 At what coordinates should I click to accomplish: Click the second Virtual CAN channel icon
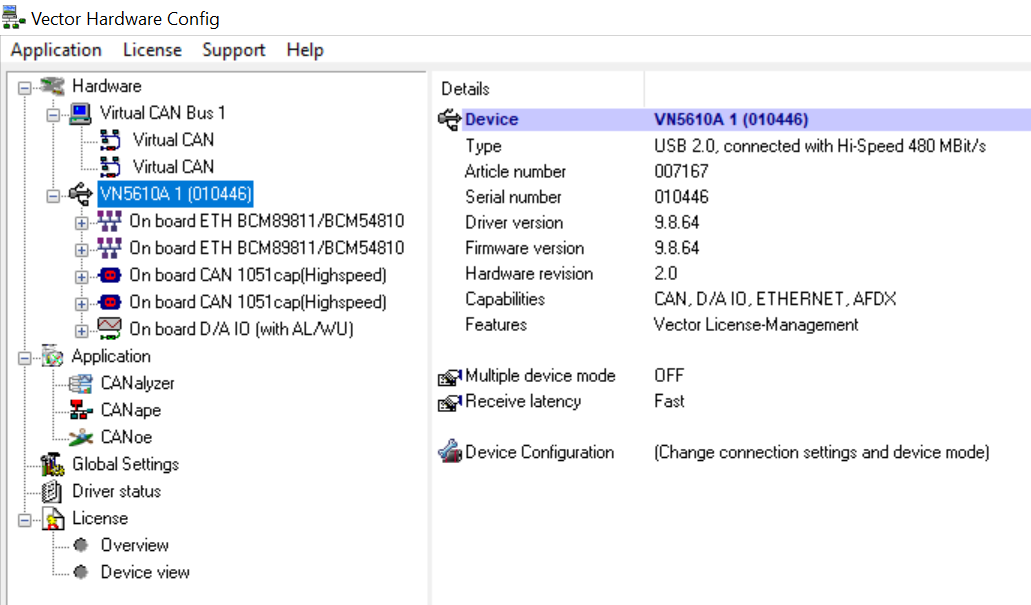[110, 167]
